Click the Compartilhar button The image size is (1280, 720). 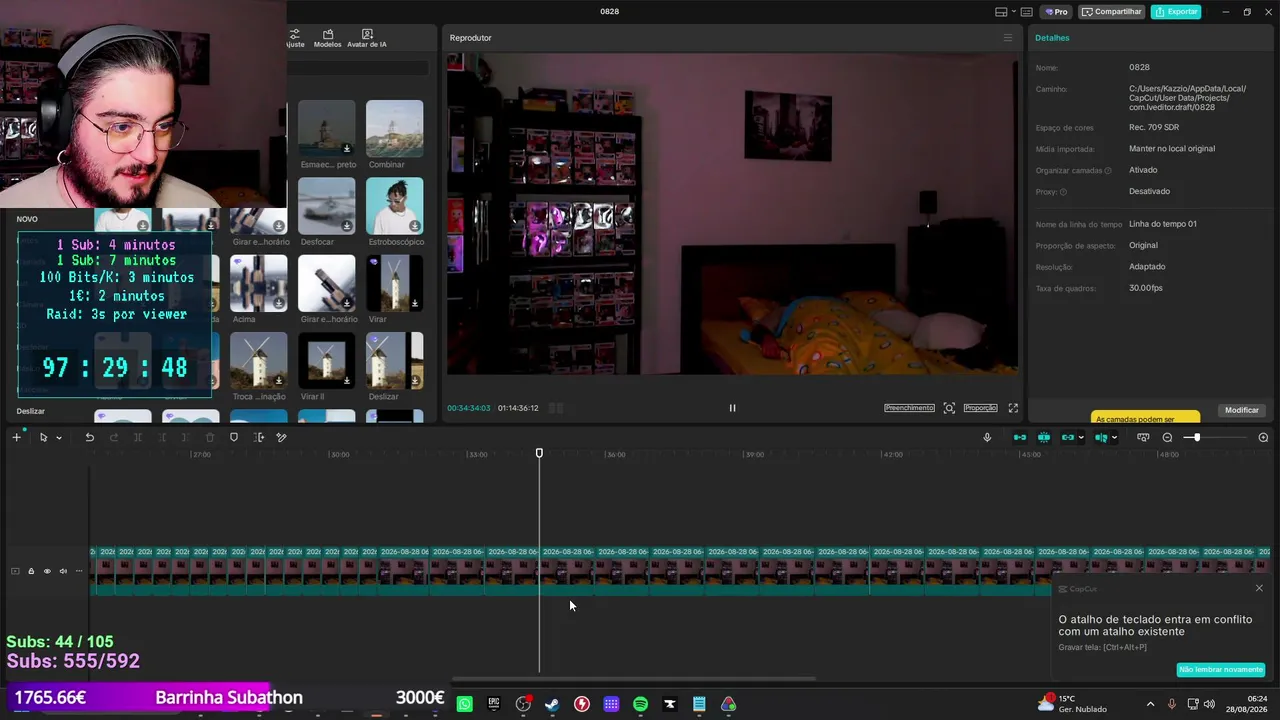(1111, 12)
